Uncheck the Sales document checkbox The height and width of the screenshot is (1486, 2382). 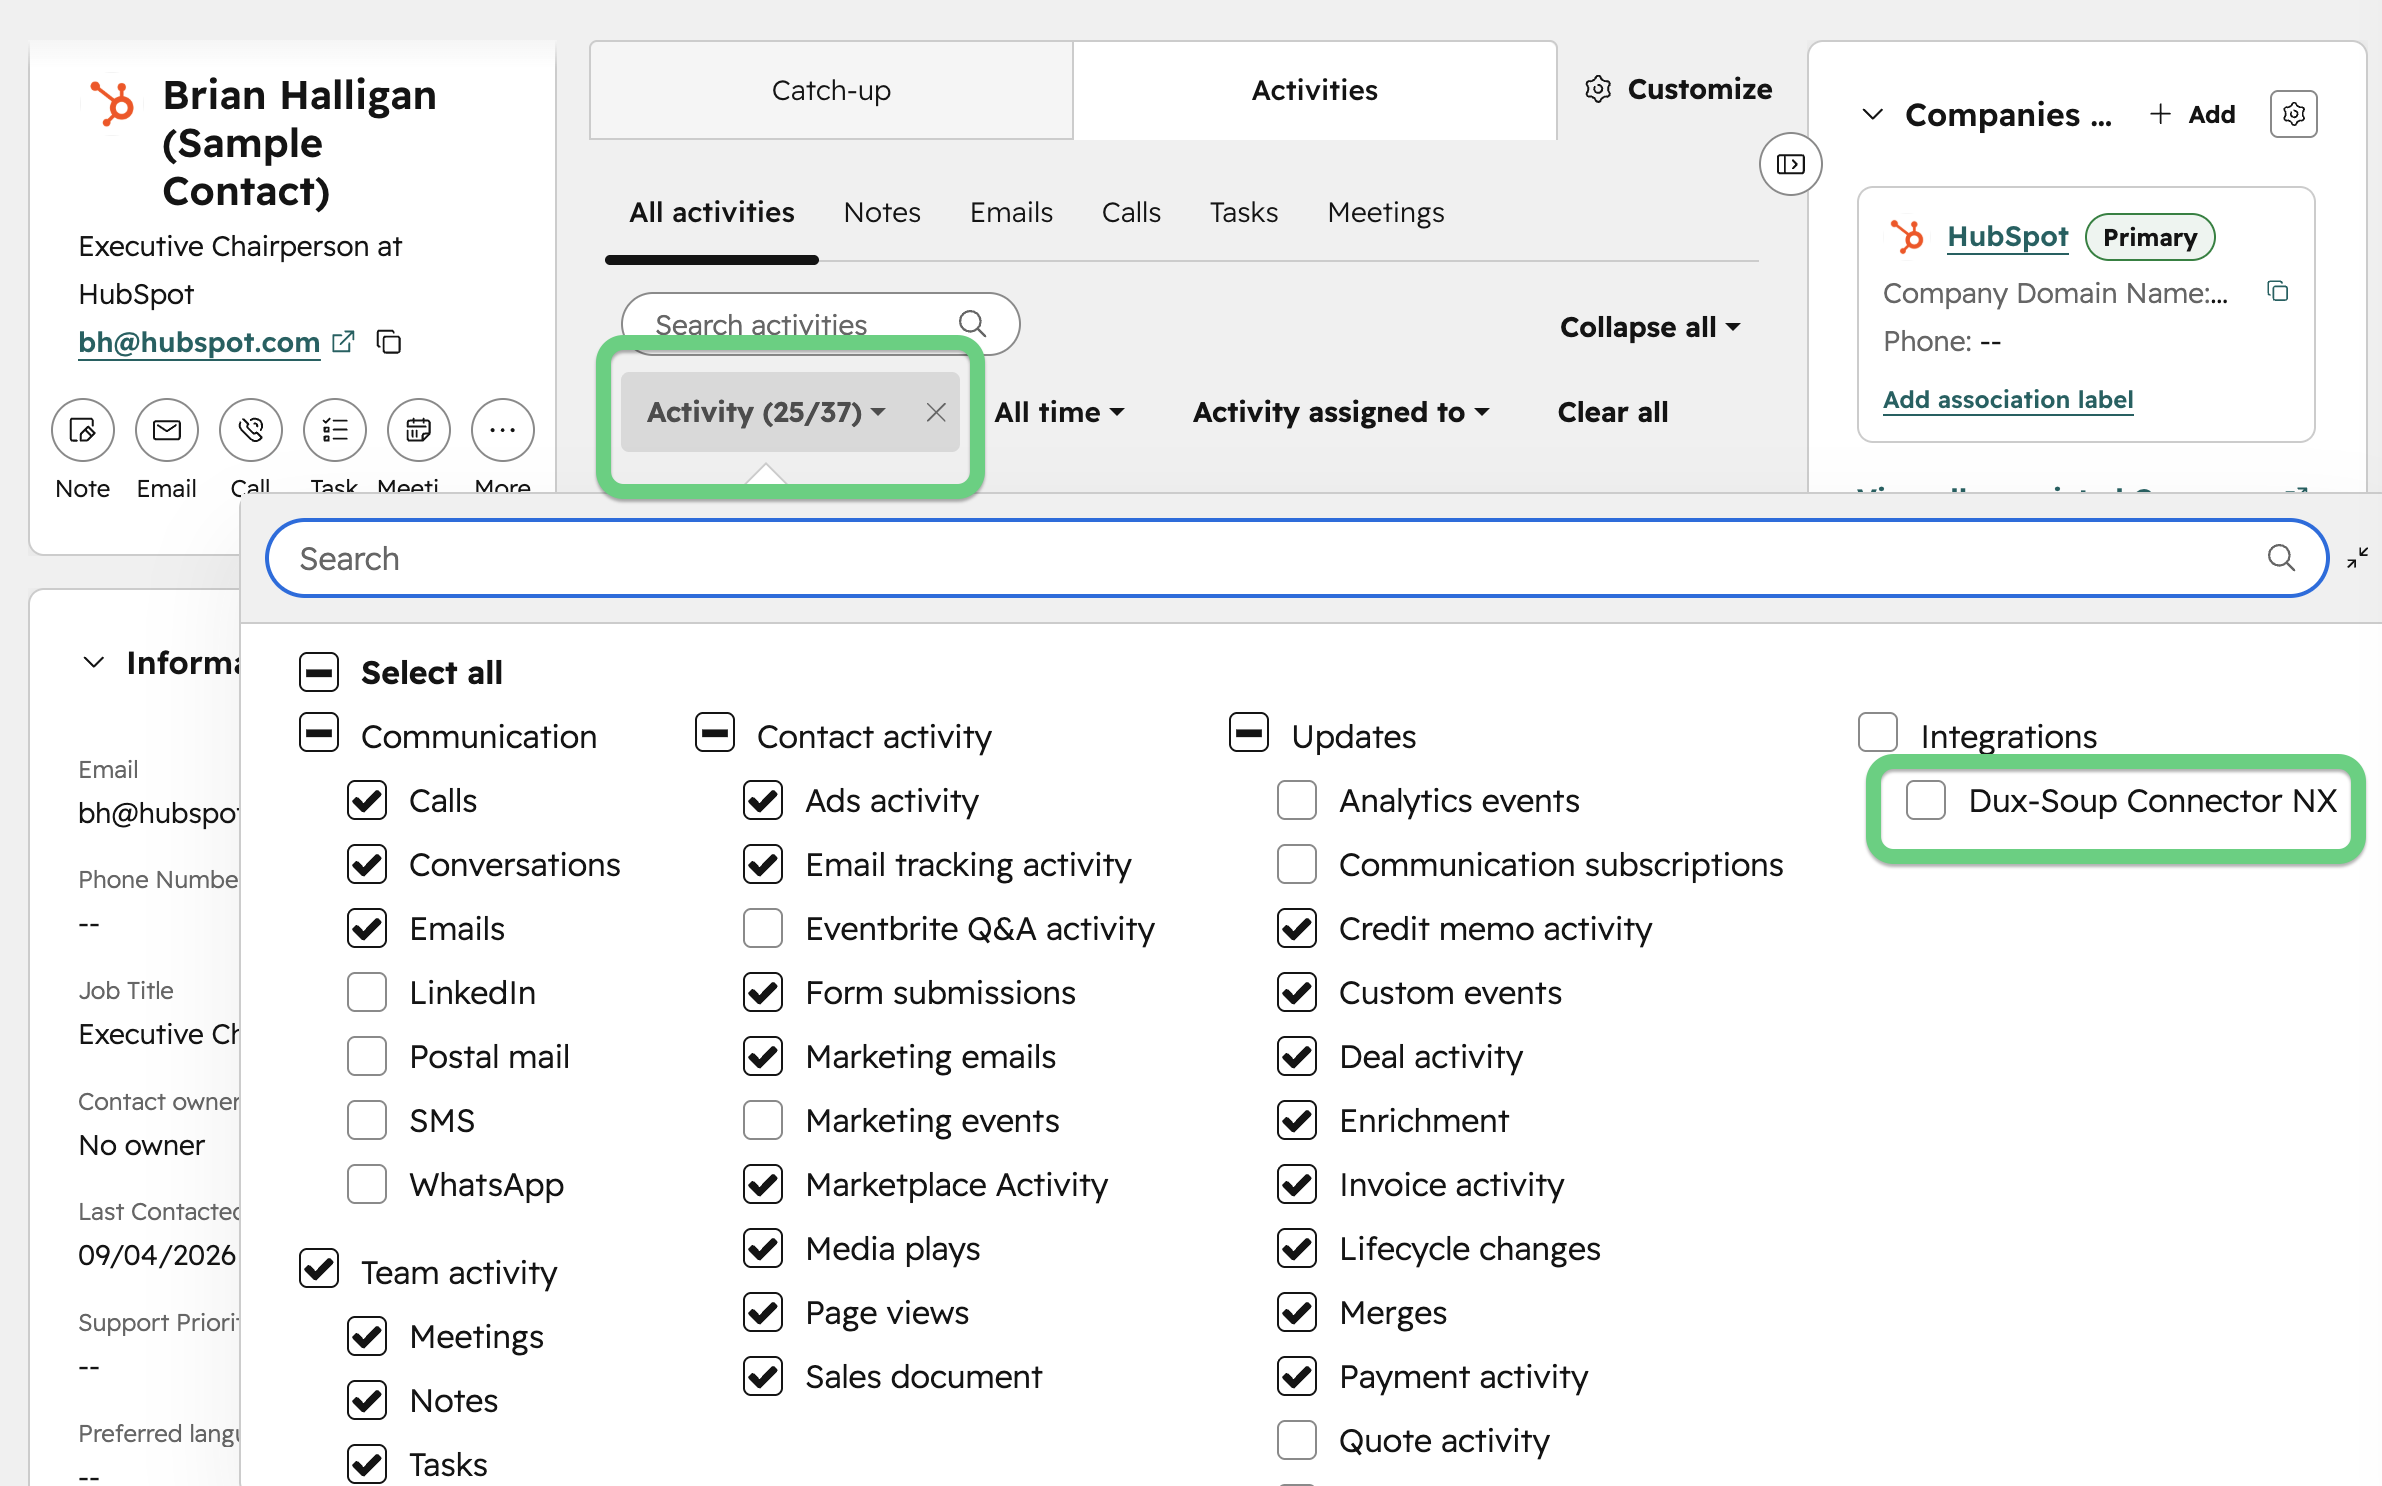click(763, 1376)
